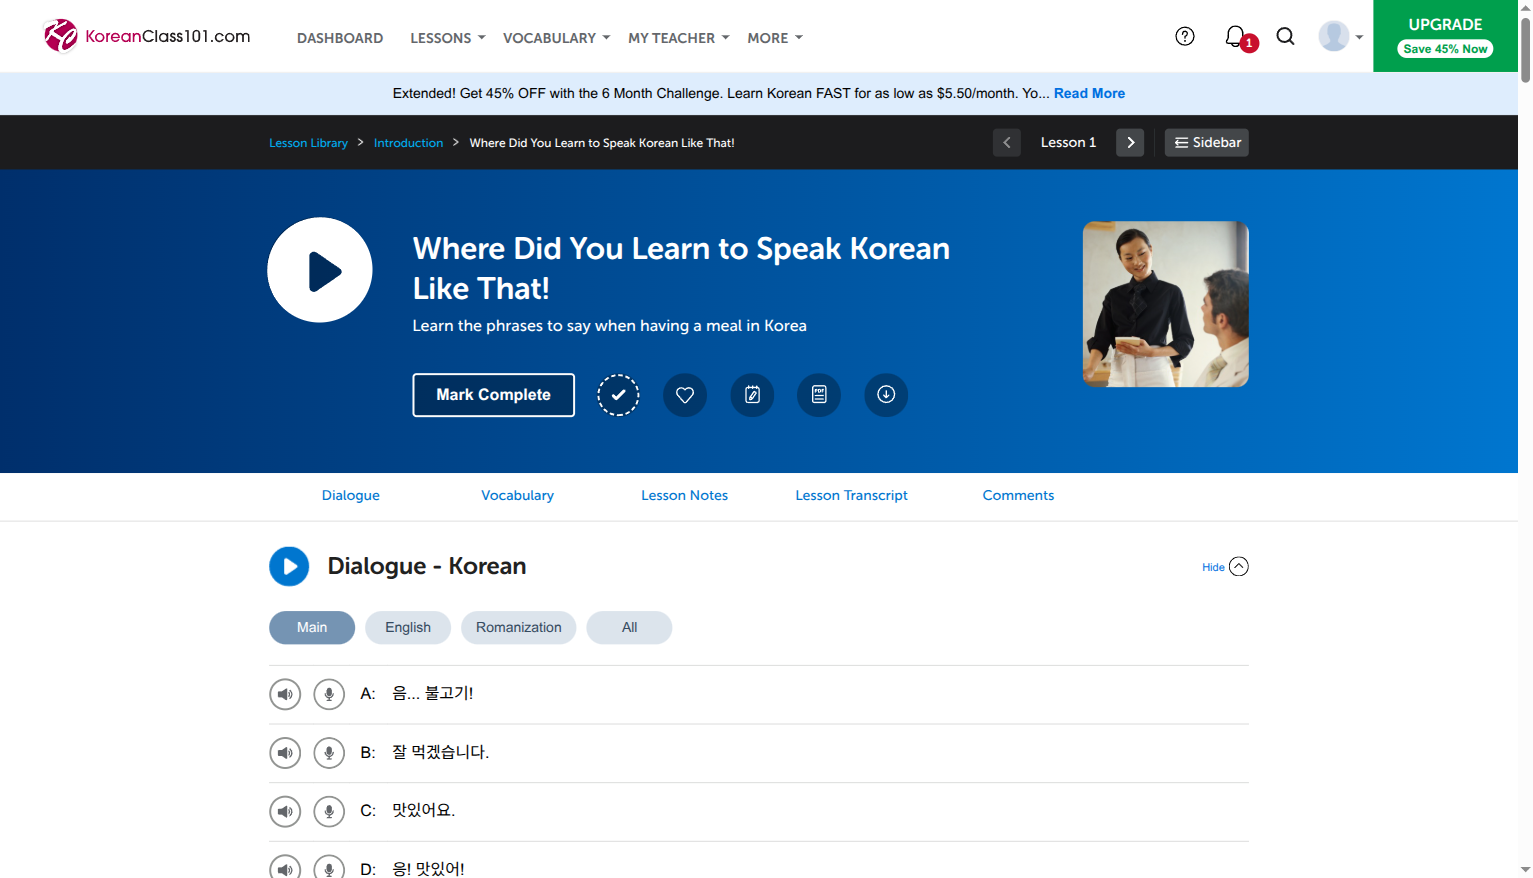
Task: Switch to the Lesson Notes tab
Action: 685,496
